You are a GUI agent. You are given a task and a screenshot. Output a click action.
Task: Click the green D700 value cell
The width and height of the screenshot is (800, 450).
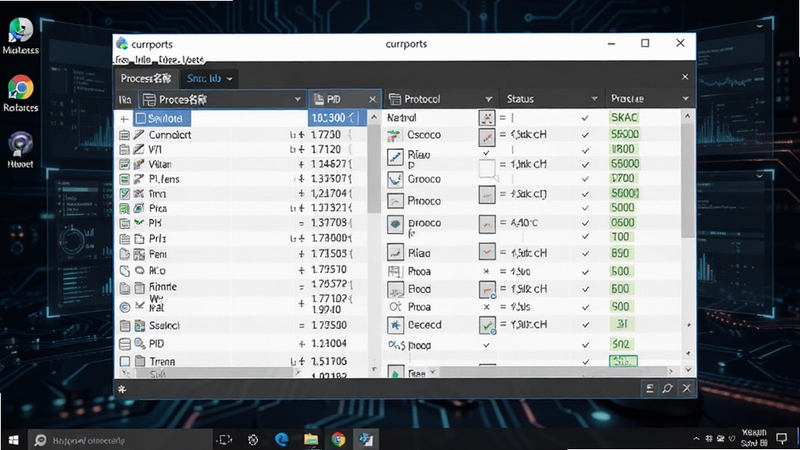pyautogui.click(x=623, y=178)
